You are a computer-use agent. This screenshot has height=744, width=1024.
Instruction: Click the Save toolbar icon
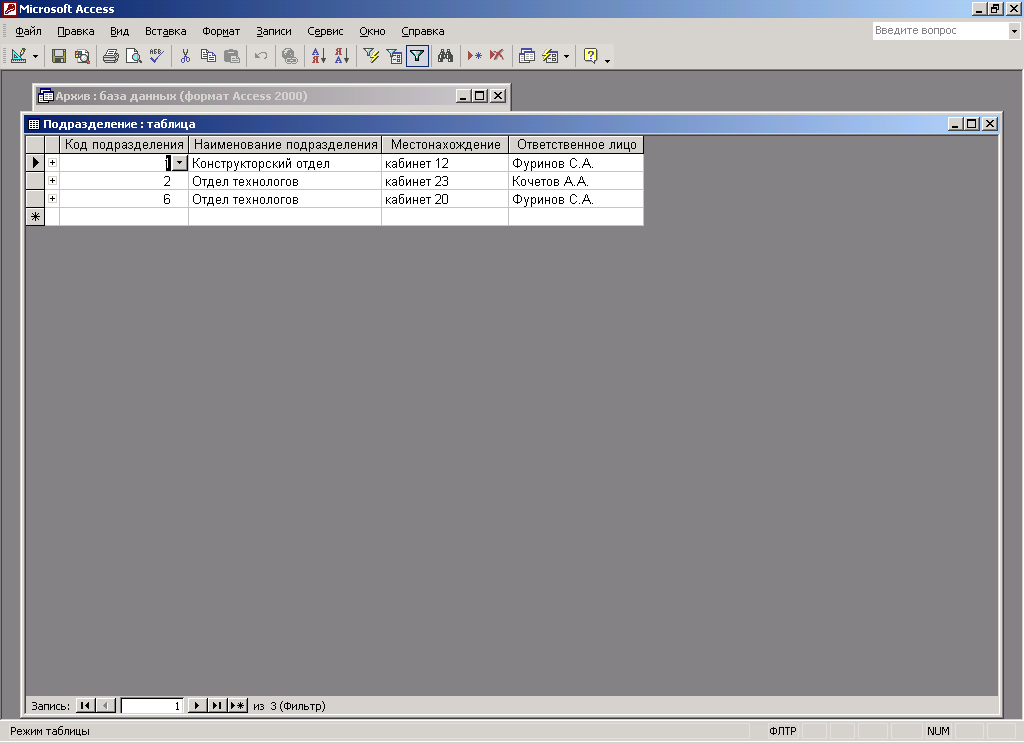pyautogui.click(x=59, y=56)
